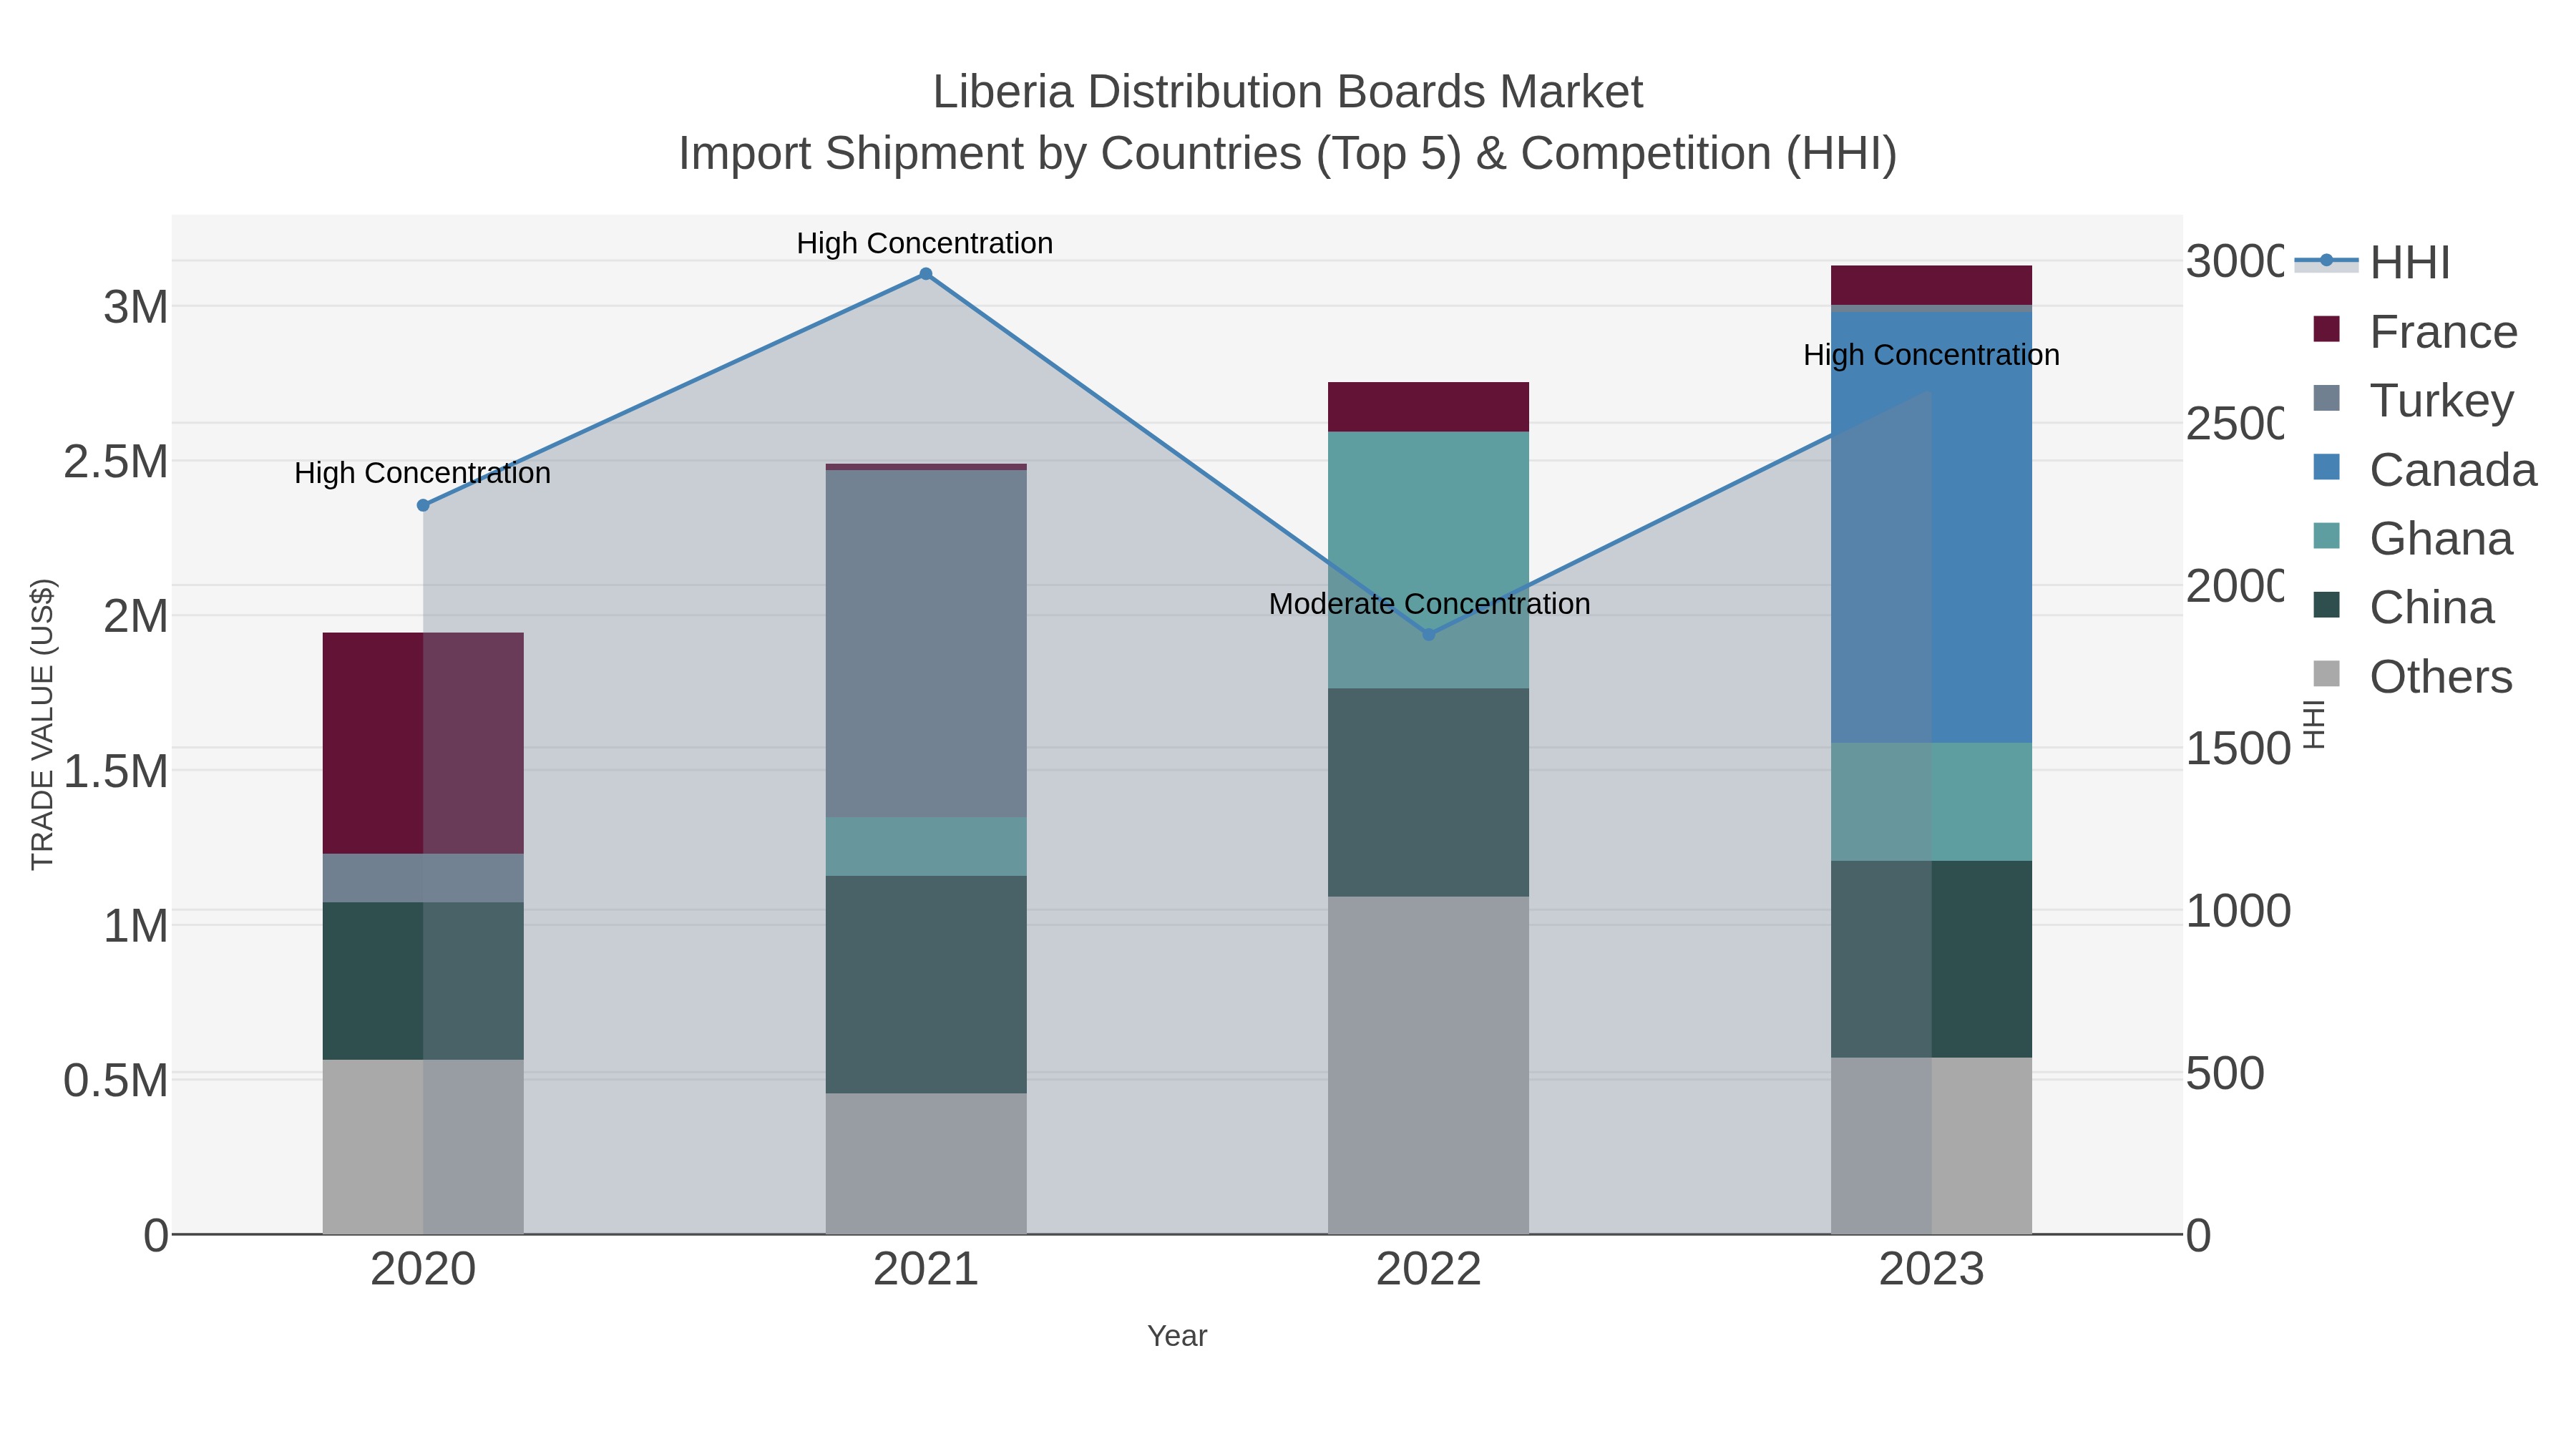Click the China segment of 2021 bar
The height and width of the screenshot is (1449, 2576).
click(926, 985)
